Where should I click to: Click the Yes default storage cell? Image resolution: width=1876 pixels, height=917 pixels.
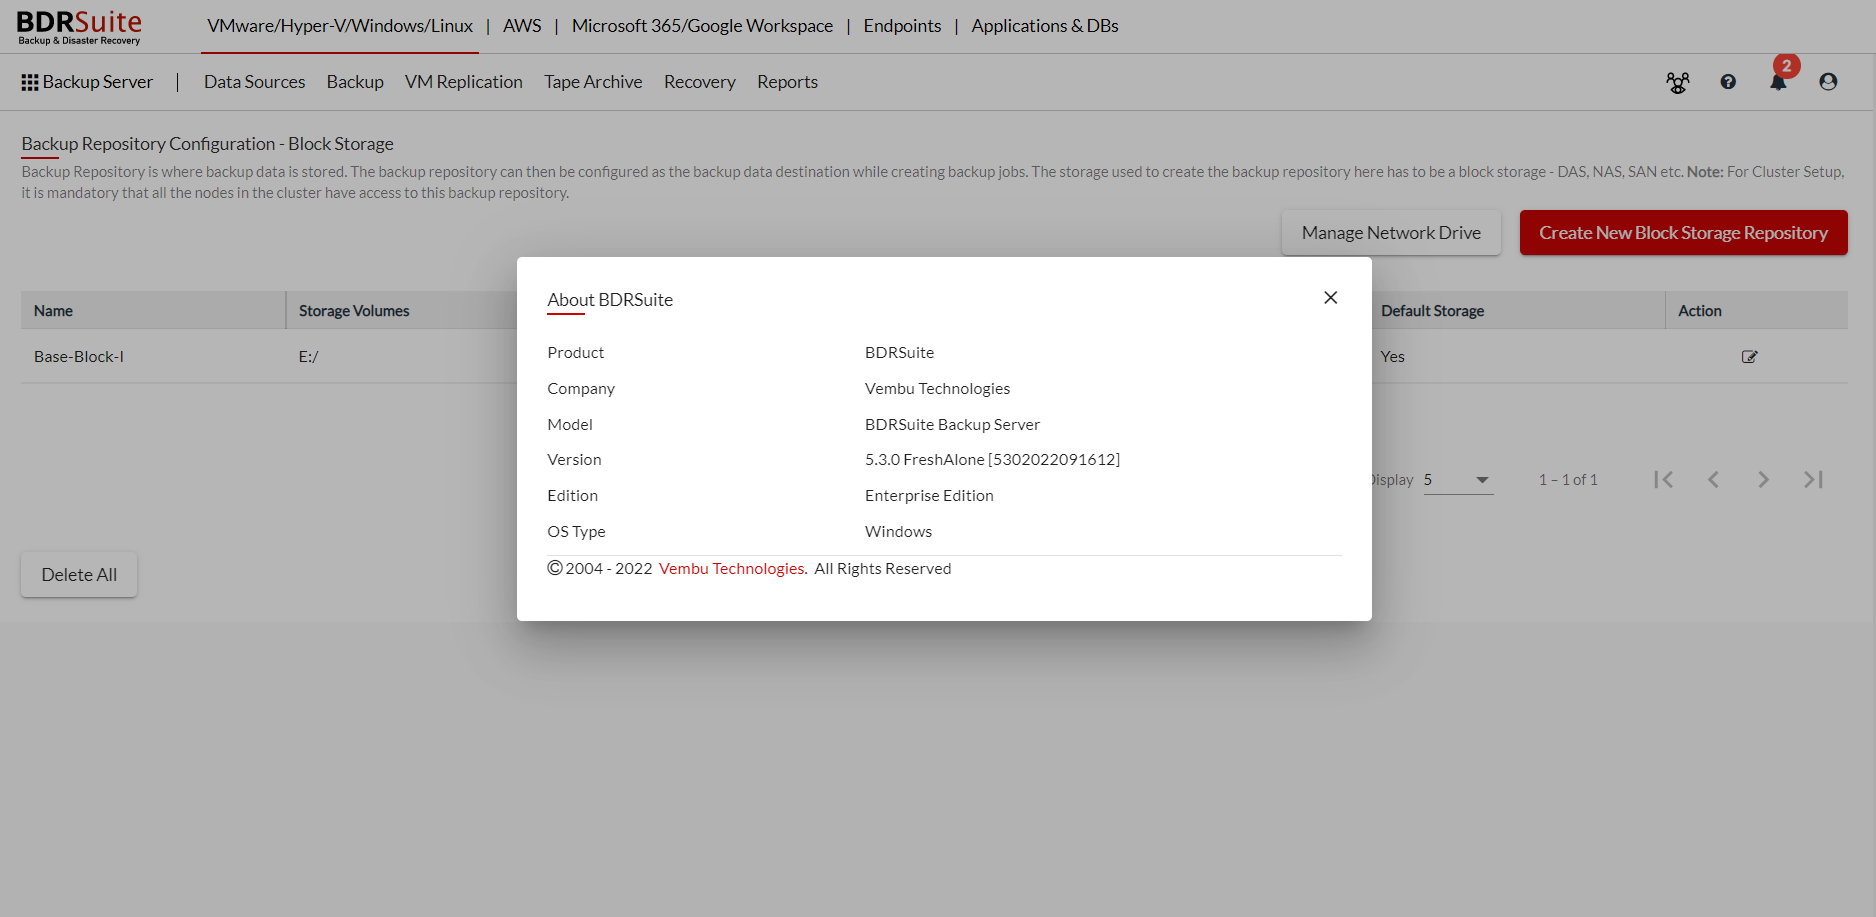click(x=1392, y=357)
